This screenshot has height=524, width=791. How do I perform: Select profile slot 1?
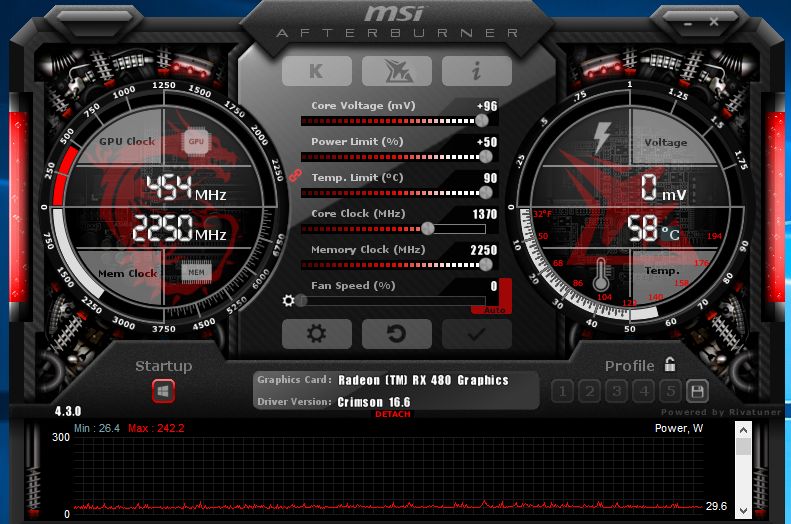click(x=562, y=391)
